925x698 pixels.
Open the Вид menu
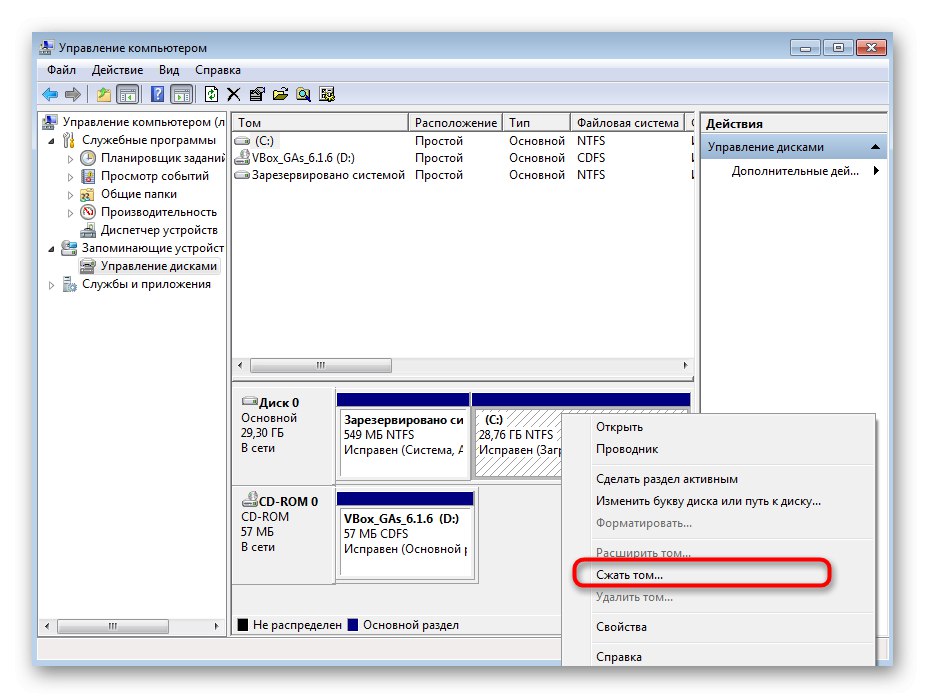[169, 70]
